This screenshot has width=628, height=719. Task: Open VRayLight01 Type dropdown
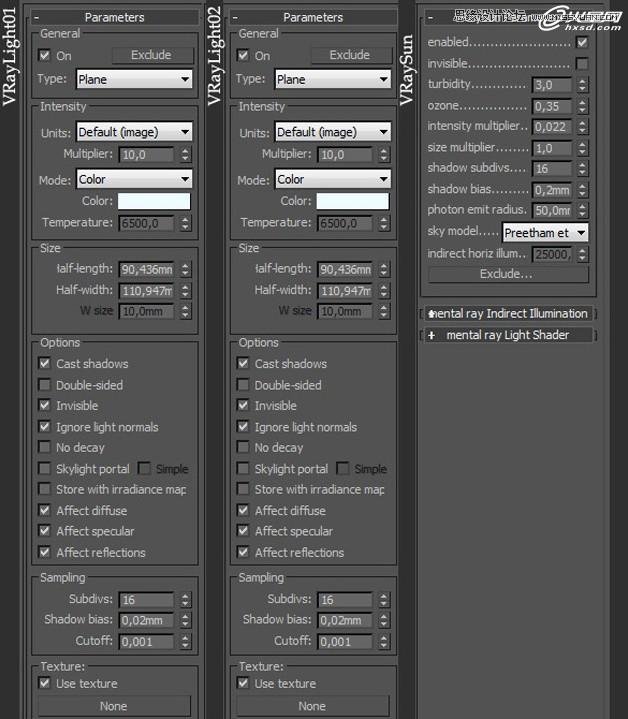click(134, 79)
